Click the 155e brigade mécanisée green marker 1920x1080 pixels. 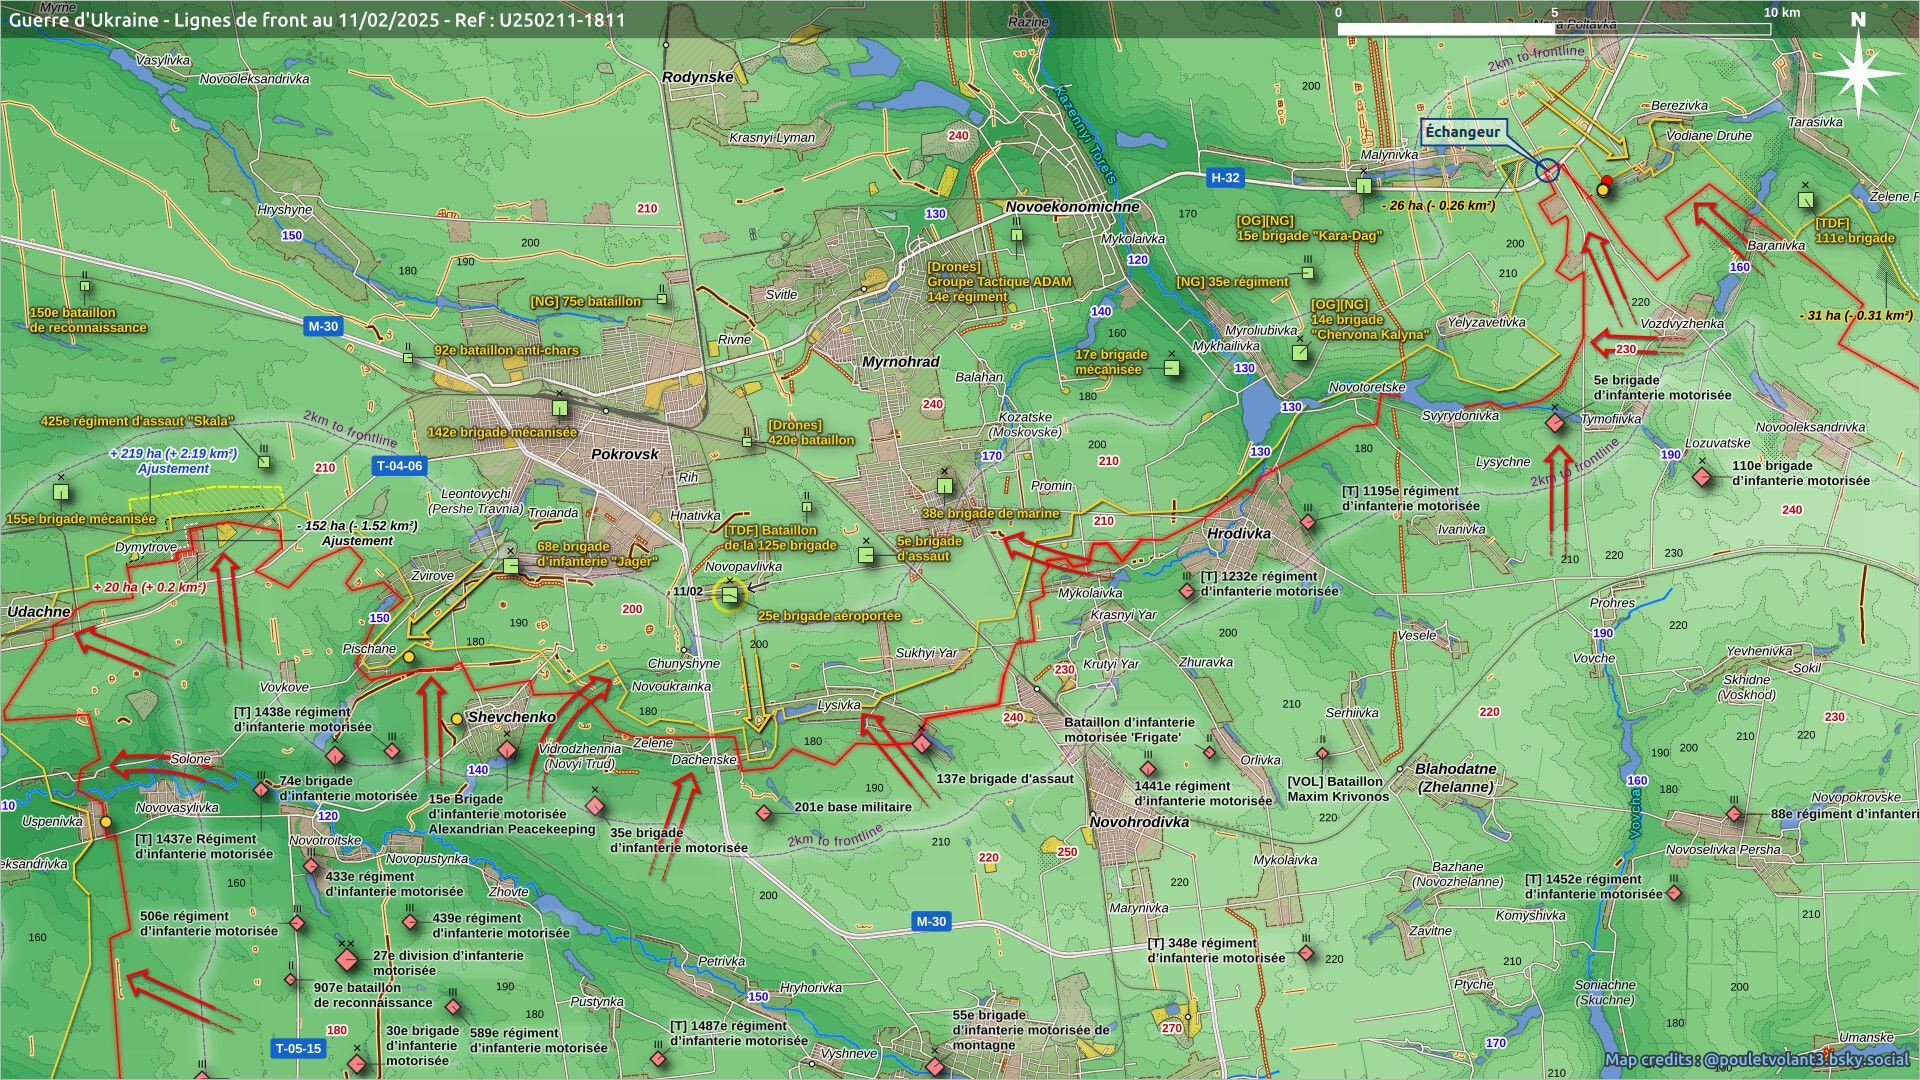tap(61, 492)
